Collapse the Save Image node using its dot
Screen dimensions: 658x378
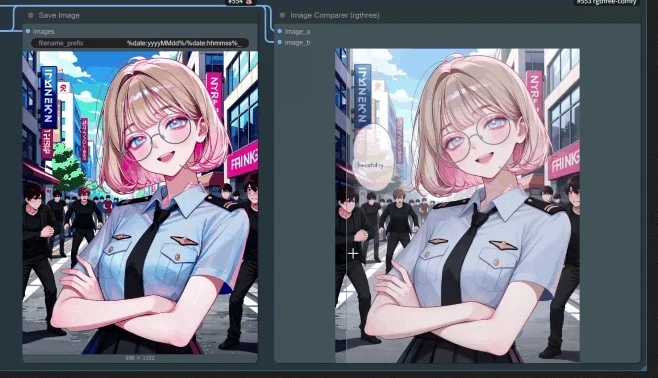click(30, 16)
